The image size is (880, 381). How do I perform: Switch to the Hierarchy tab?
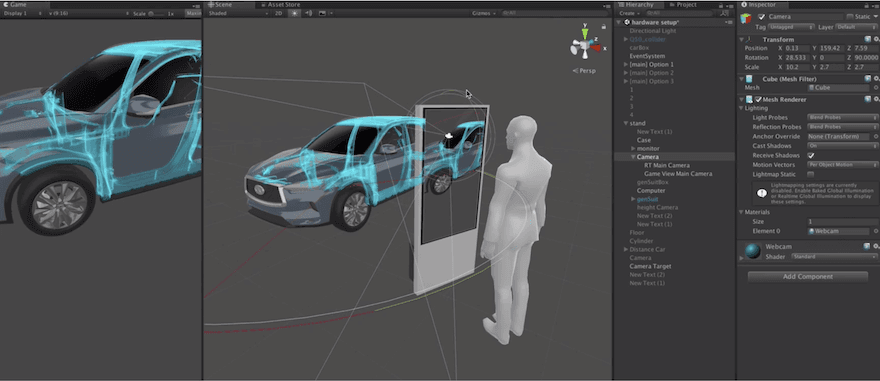click(x=638, y=4)
